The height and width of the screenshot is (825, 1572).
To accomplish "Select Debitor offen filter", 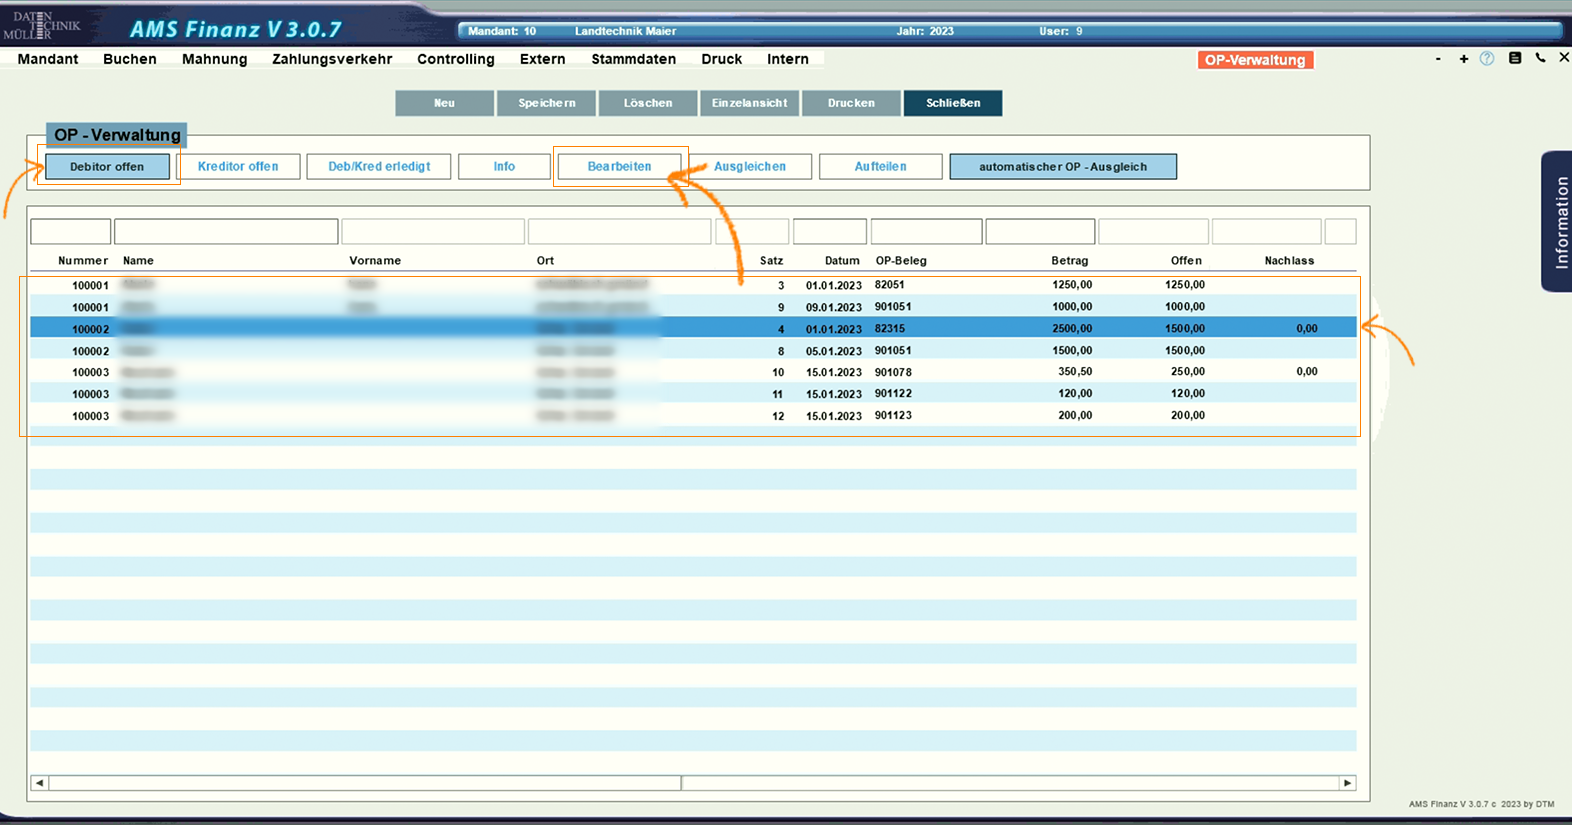I will [107, 167].
